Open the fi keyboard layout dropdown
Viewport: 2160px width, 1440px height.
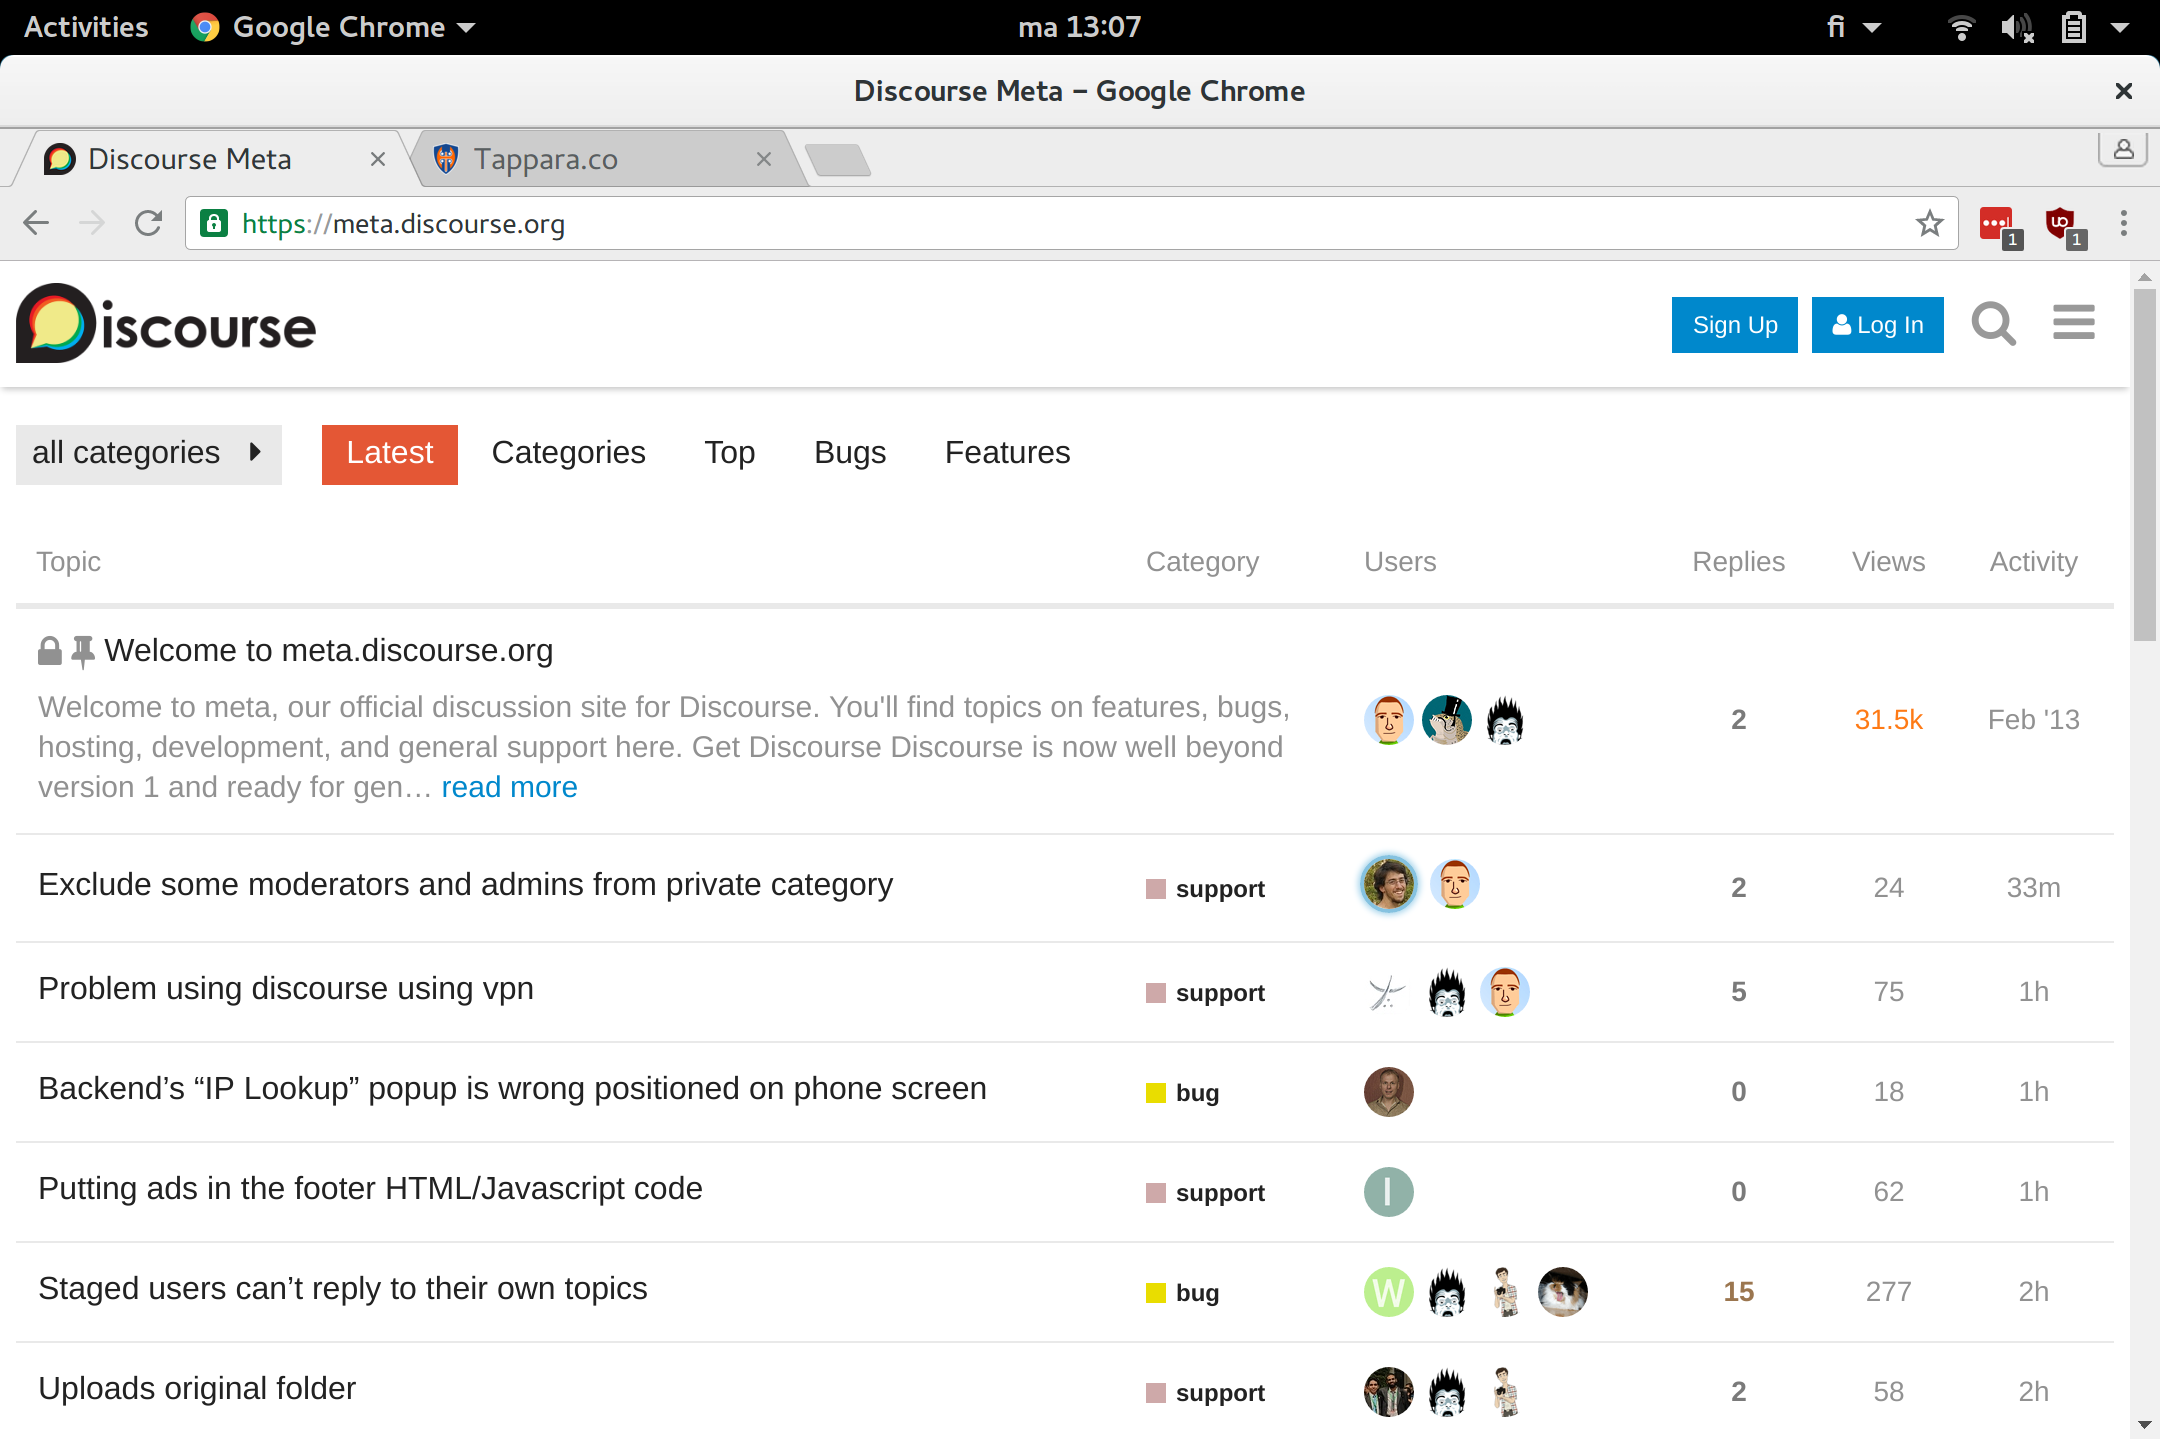click(x=1852, y=27)
